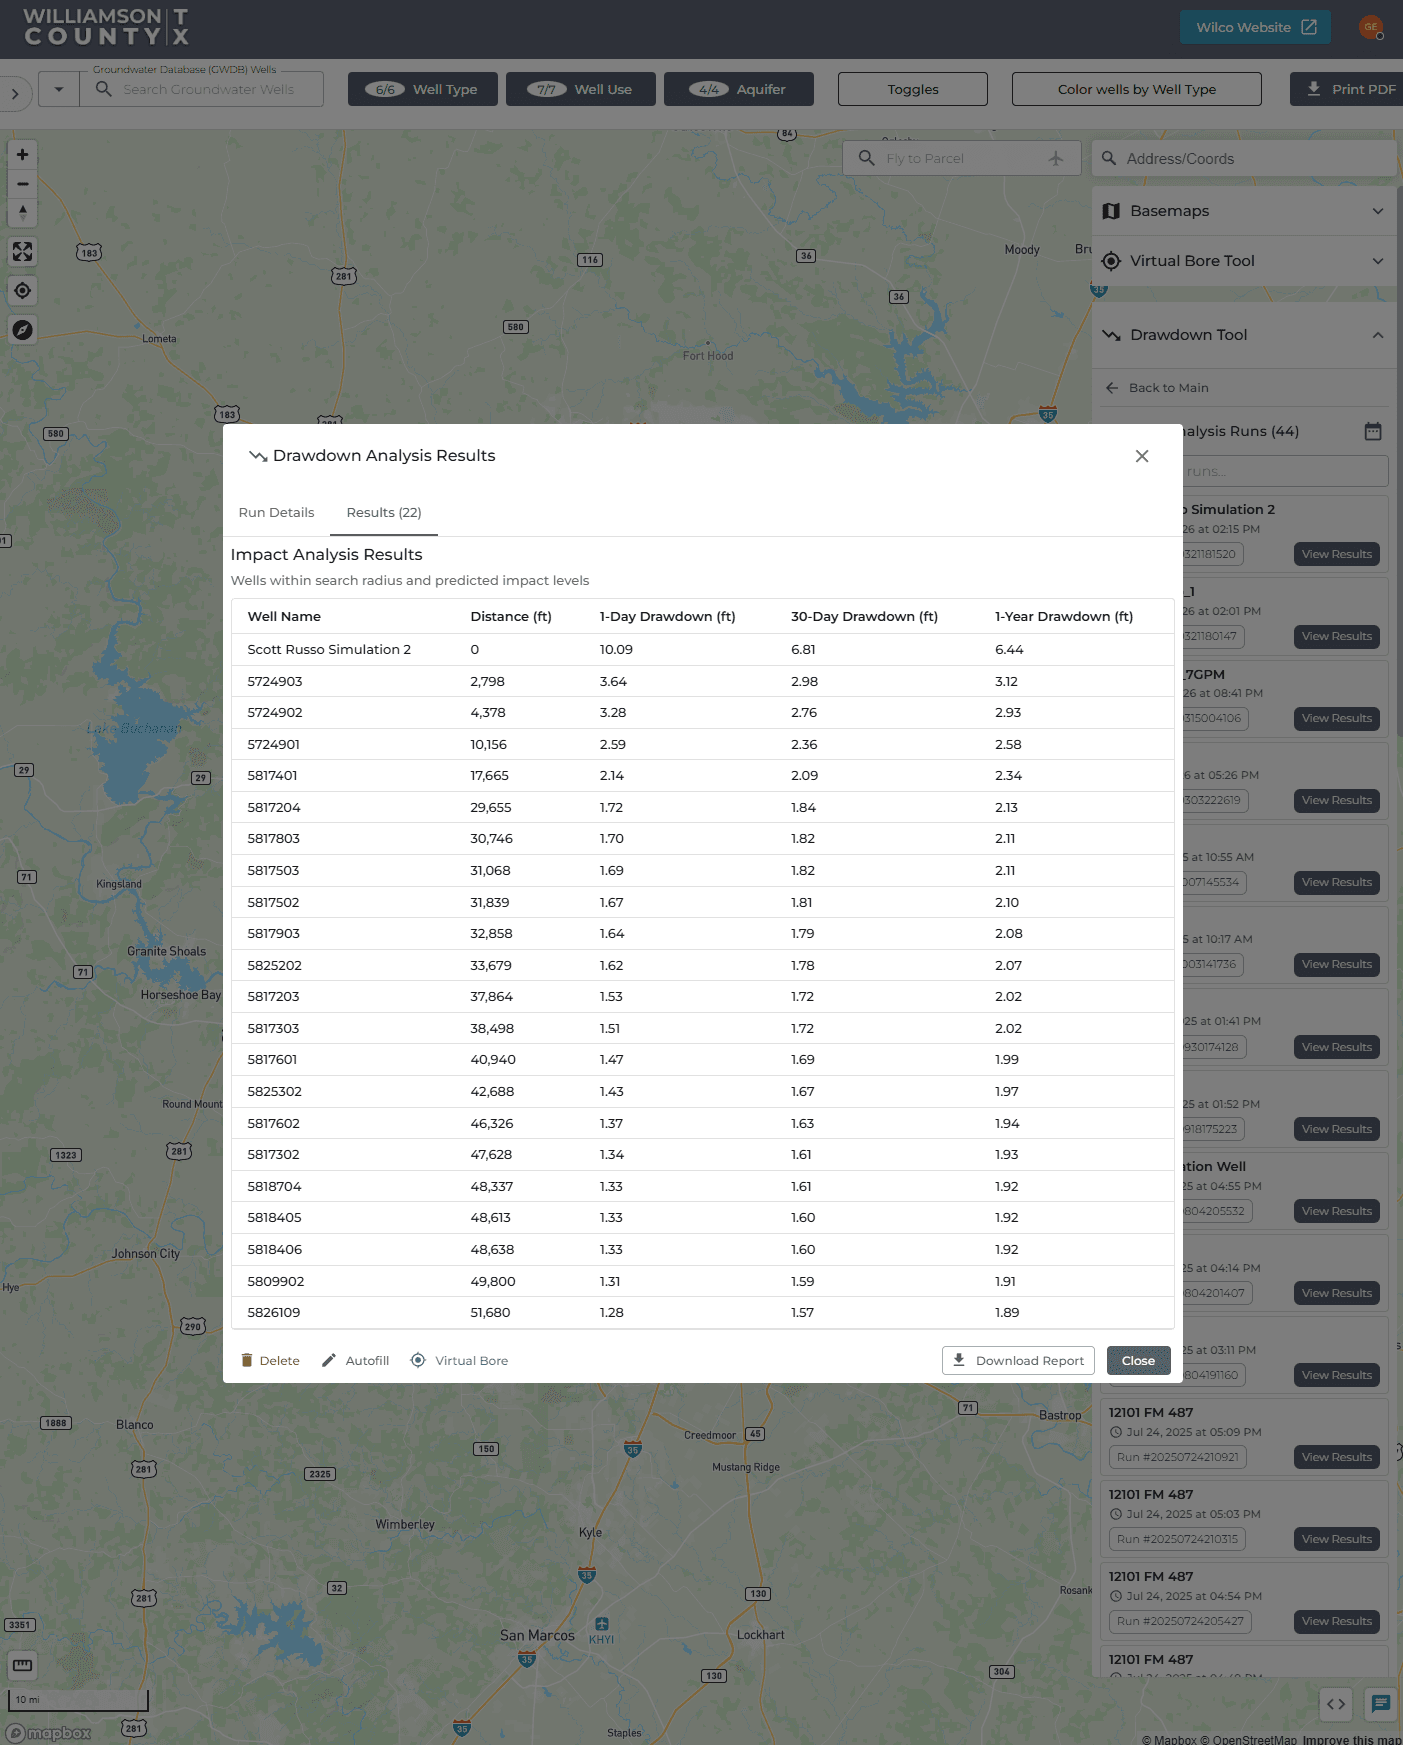1403x1745 pixels.
Task: Click the compass navigation icon
Action: point(22,330)
